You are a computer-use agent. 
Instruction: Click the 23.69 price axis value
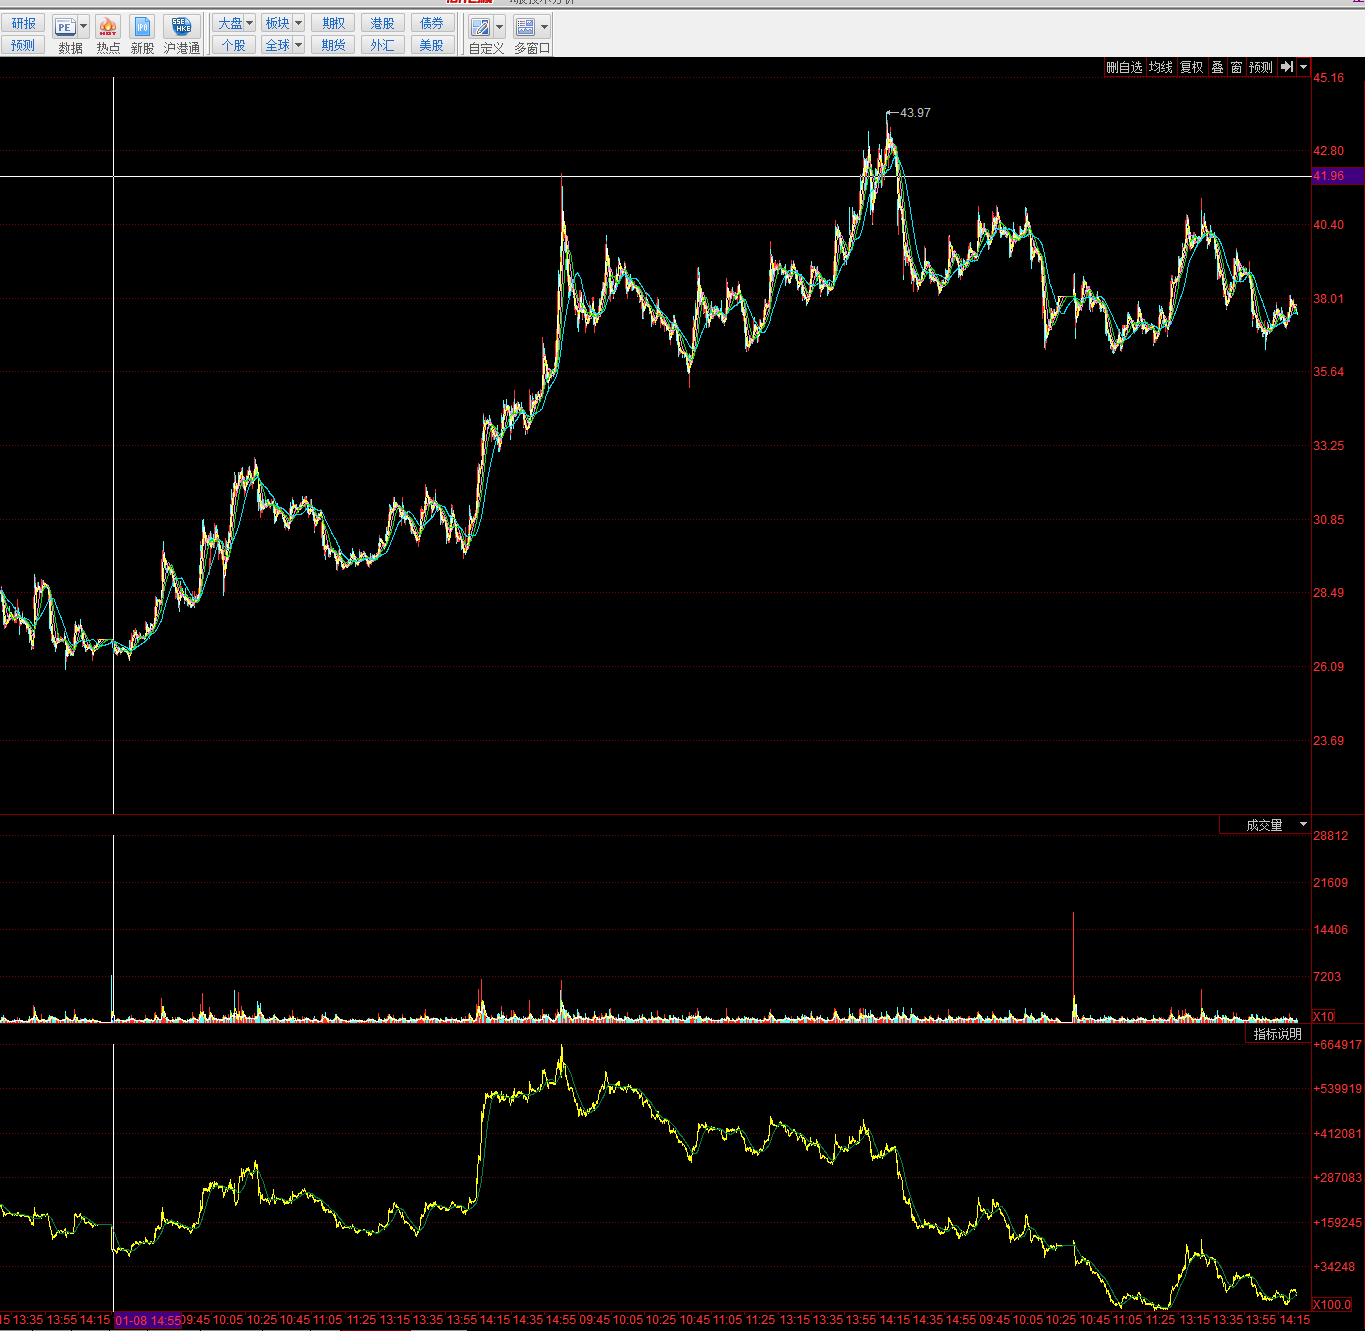point(1329,741)
